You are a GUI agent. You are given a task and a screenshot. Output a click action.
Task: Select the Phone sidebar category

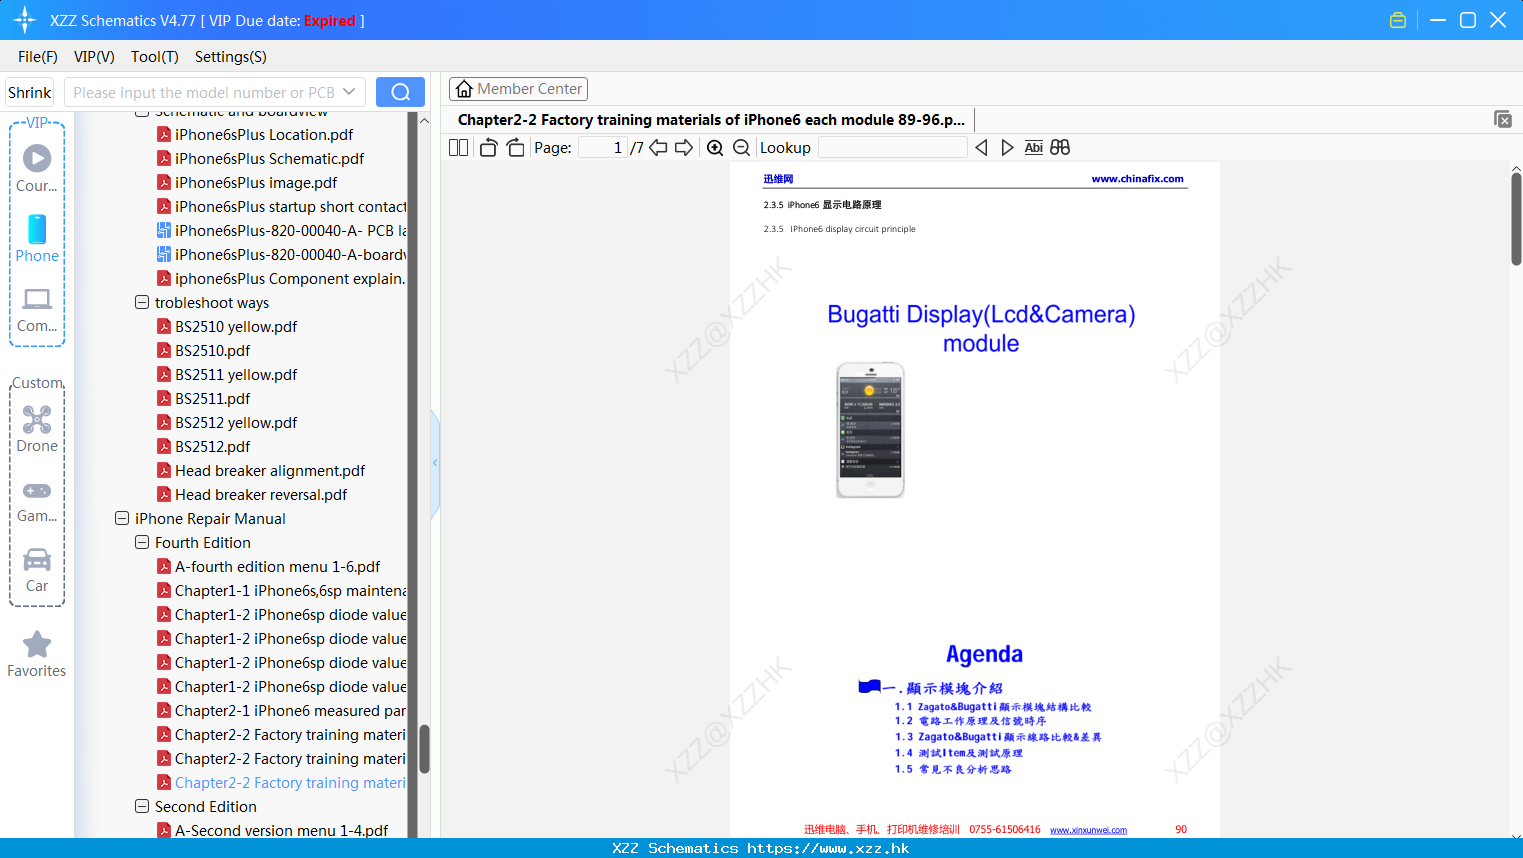click(37, 238)
